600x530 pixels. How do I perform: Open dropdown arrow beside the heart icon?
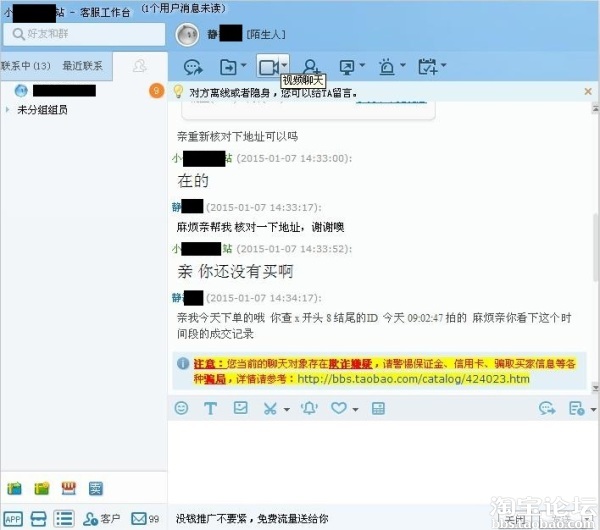355,409
